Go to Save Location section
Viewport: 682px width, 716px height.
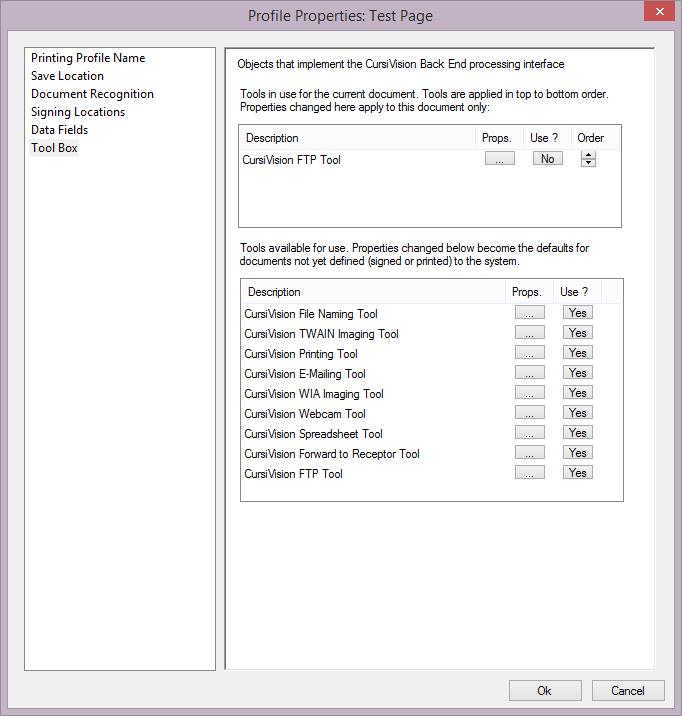coord(67,76)
